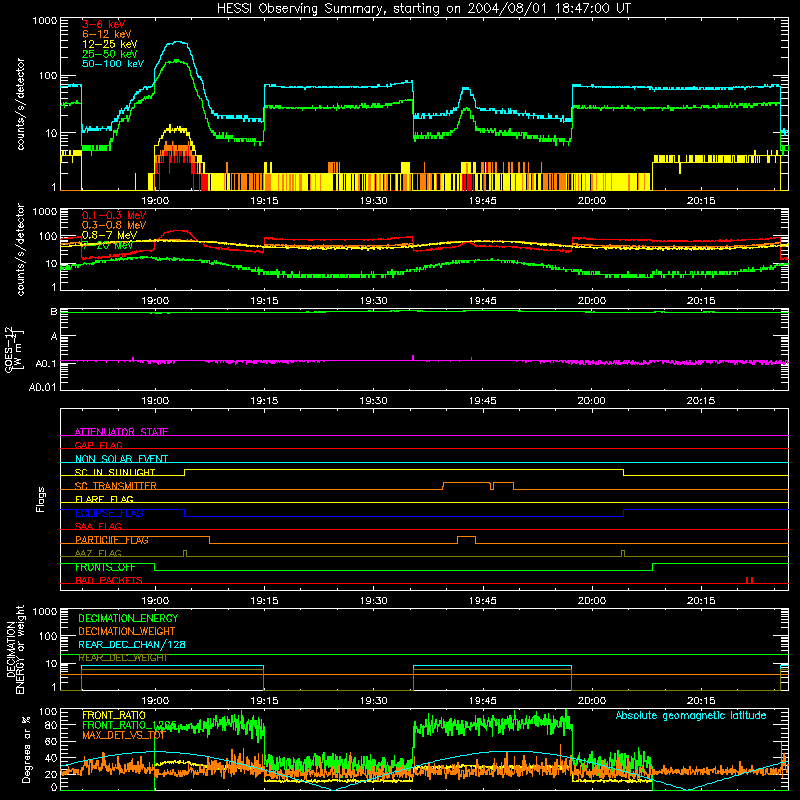The height and width of the screenshot is (800, 800).
Task: Pick the 50-100 keV legend label
Action: [x=112, y=64]
